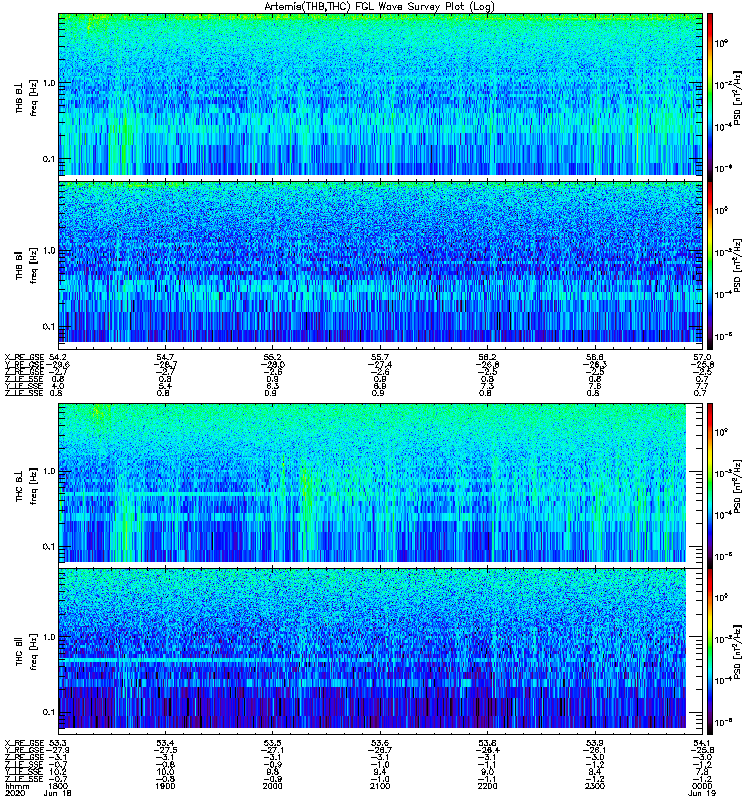The image size is (750, 800).
Task: Click the '0.1' frequency tick of the bottom THC panel
Action: pyautogui.click(x=49, y=712)
